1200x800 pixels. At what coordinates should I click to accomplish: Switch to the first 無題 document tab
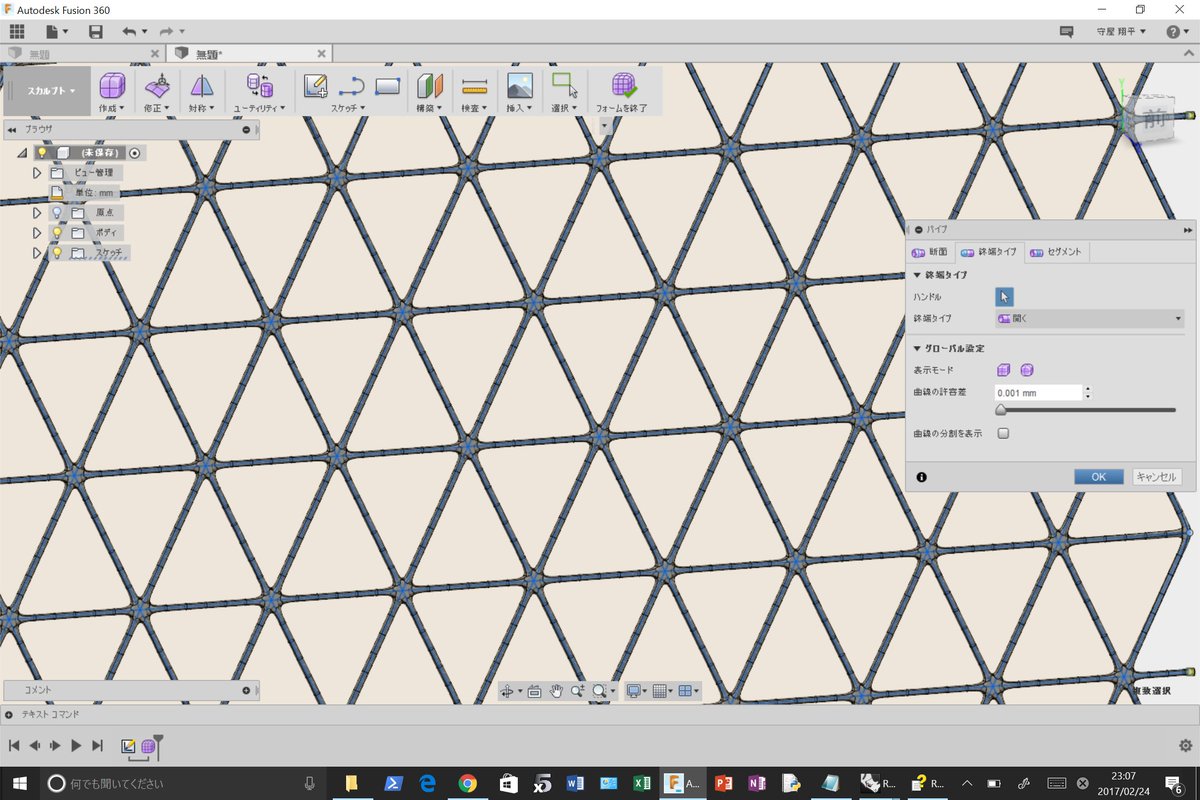(40, 53)
